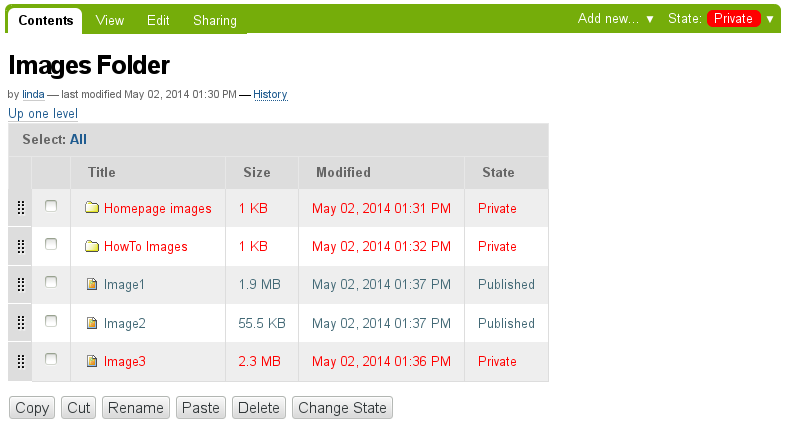This screenshot has height=432, width=788.
Task: Open the Edit tab
Action: (x=158, y=21)
